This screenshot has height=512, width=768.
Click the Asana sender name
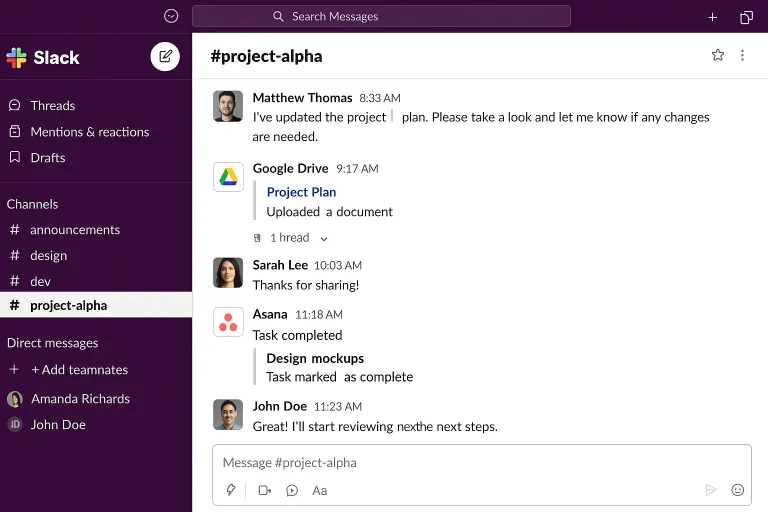[x=270, y=314]
